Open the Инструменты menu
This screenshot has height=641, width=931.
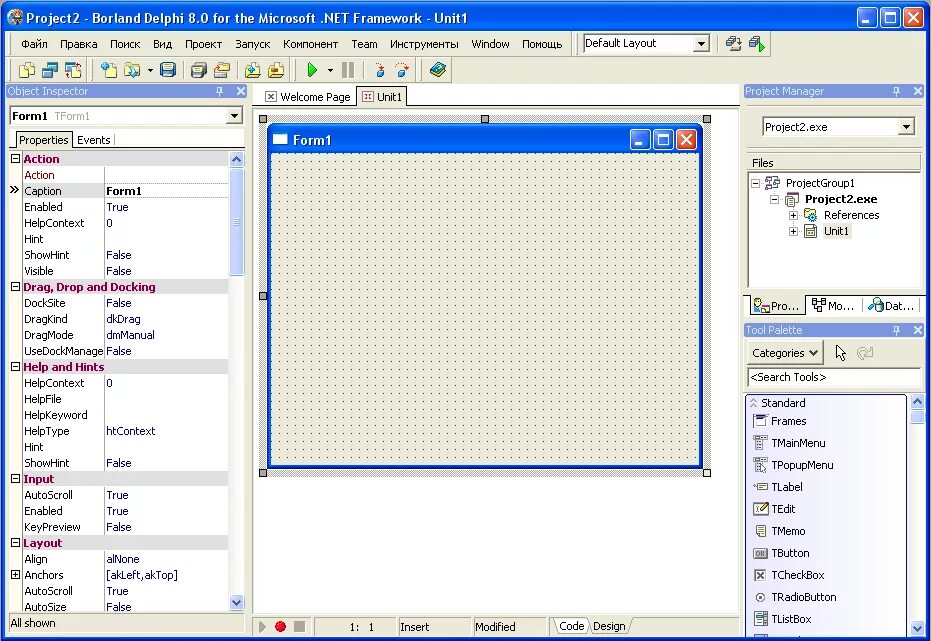click(424, 44)
